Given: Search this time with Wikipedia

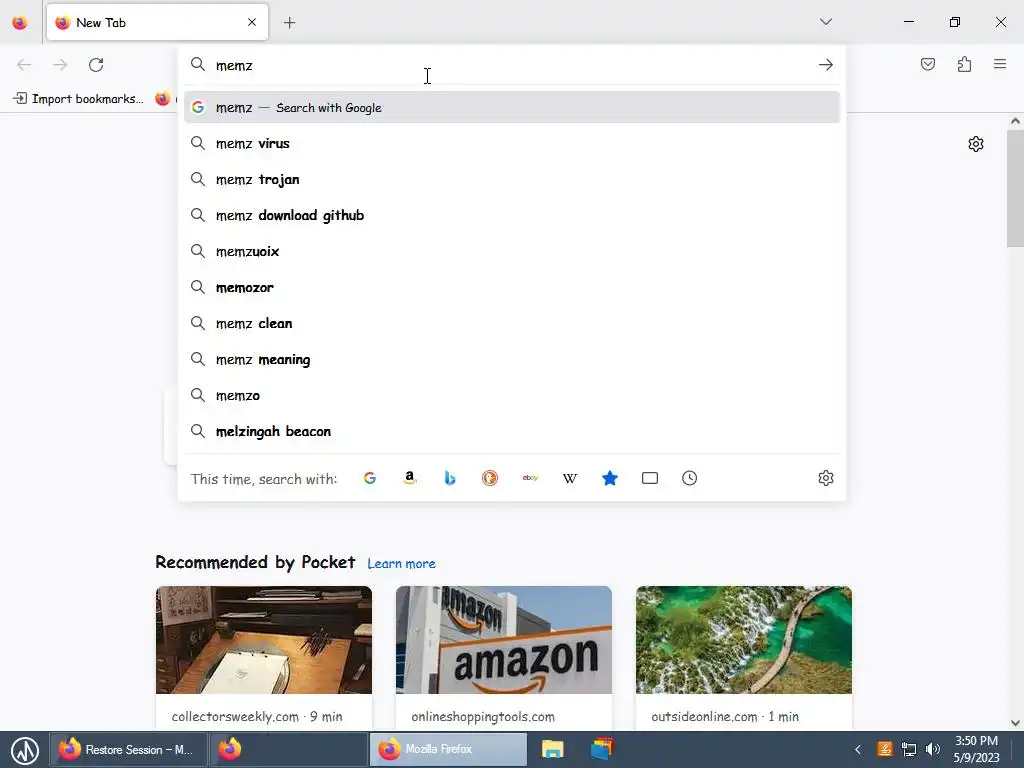Looking at the screenshot, I should pos(569,478).
